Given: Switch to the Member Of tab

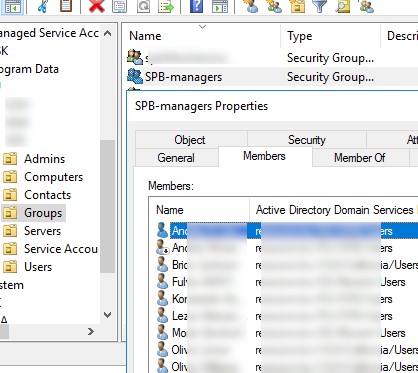Looking at the screenshot, I should point(360,157).
